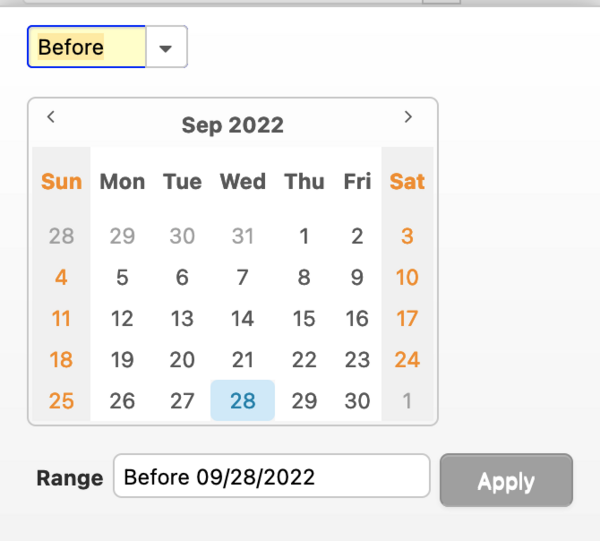The width and height of the screenshot is (600, 541).
Task: Pick Tuesday September 13
Action: (182, 319)
